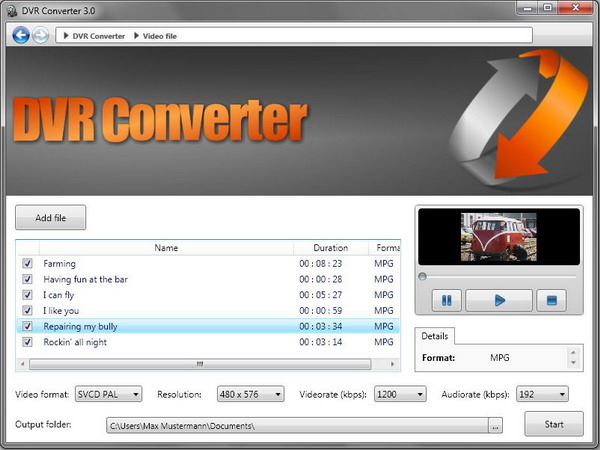This screenshot has width=600, height=450.
Task: Open the Audiorate 192 dropdown
Action: (x=543, y=394)
